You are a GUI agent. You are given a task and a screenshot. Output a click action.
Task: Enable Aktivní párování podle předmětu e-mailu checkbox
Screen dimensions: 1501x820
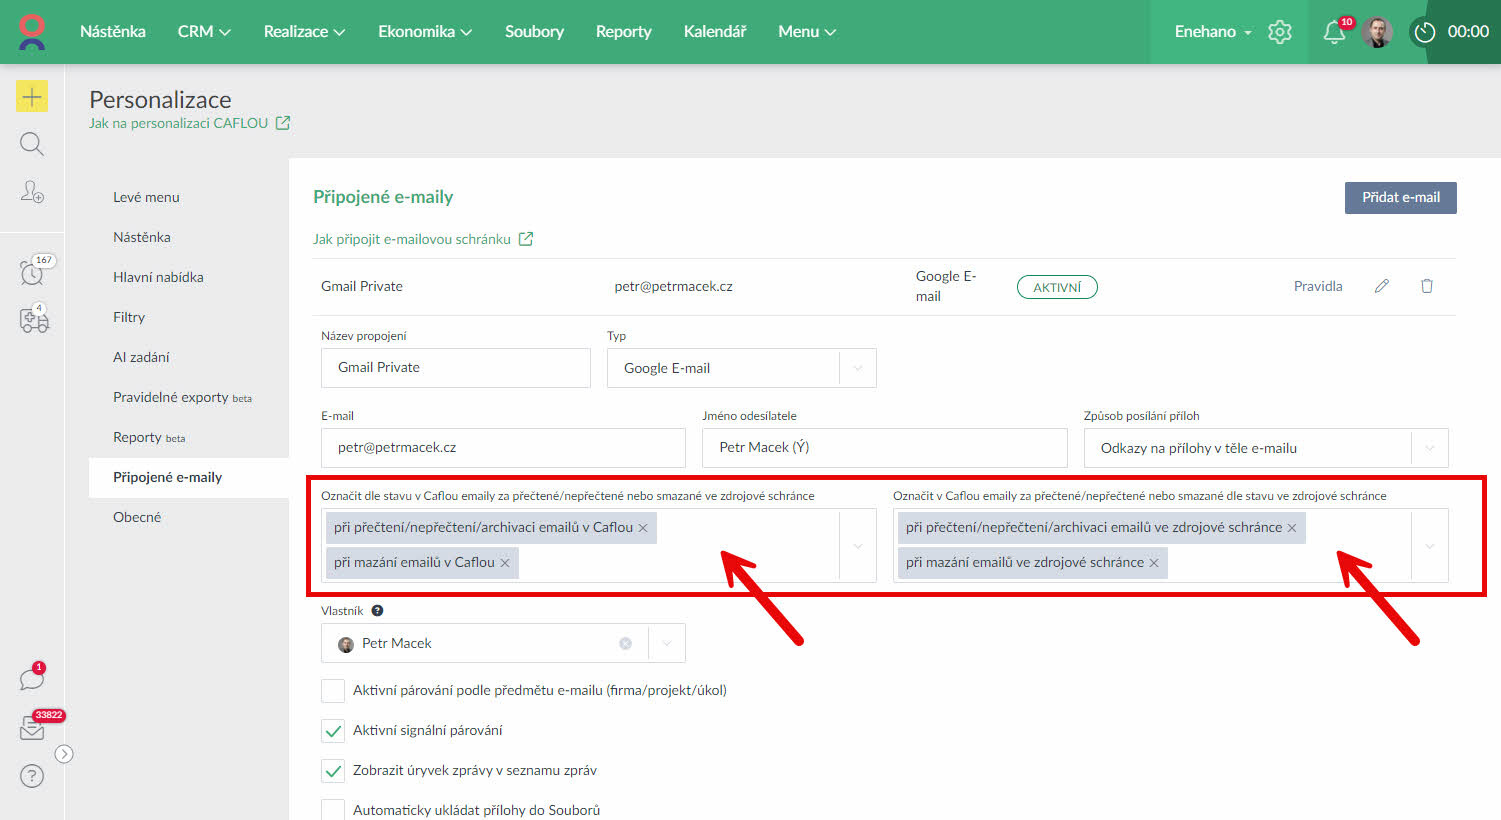(333, 690)
